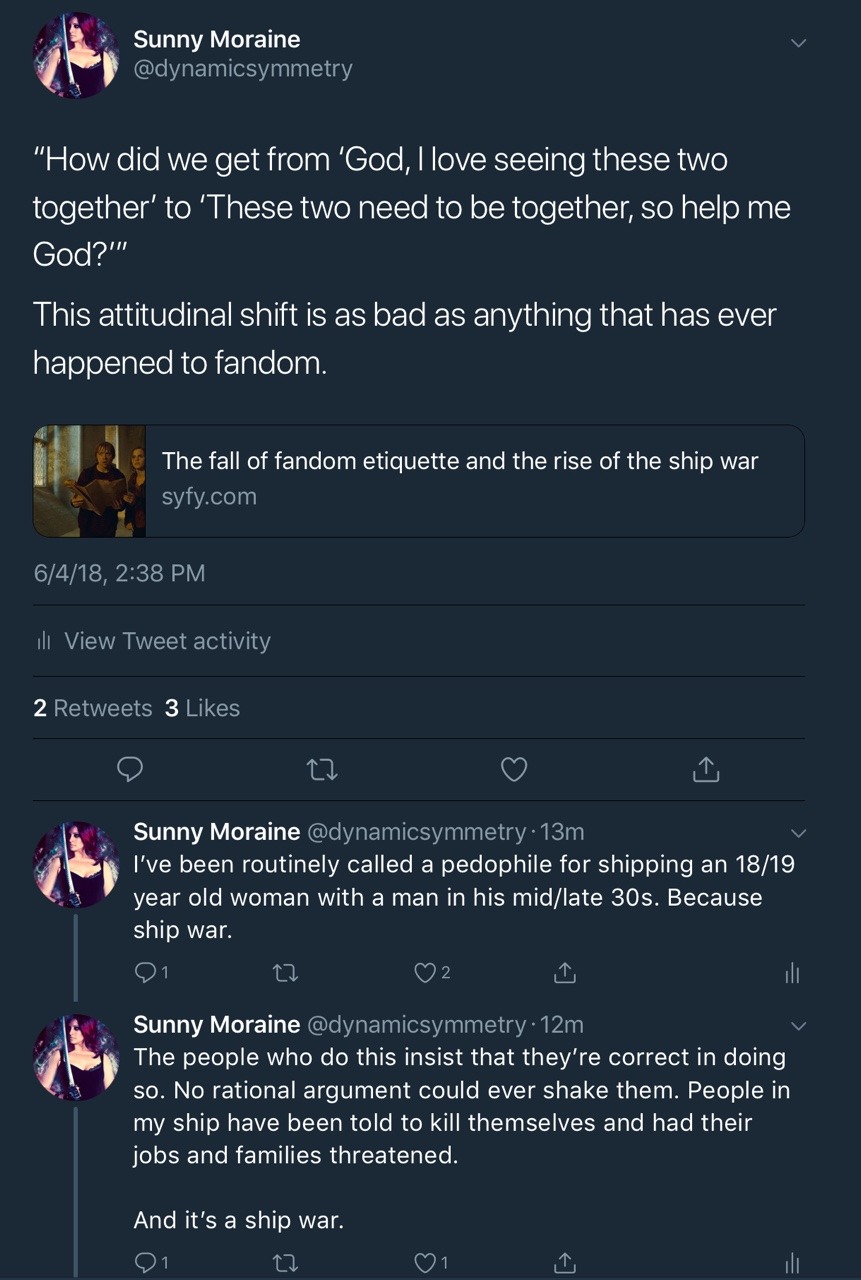Like the 13m reply tweet
The height and width of the screenshot is (1280, 861).
click(425, 972)
